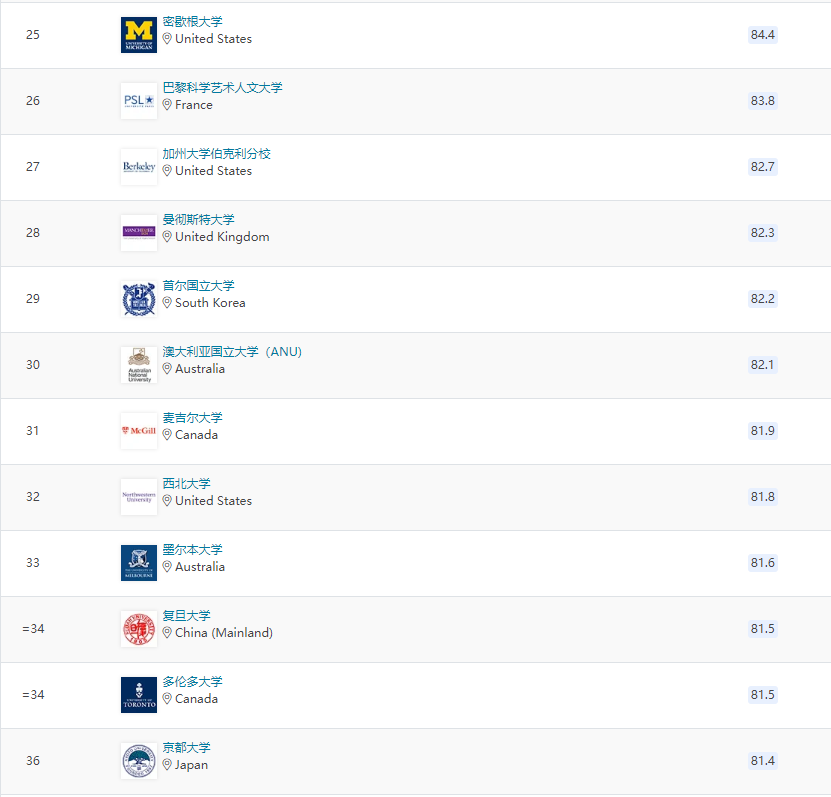This screenshot has width=831, height=797.
Task: Open the 京都大学 link
Action: coord(186,748)
